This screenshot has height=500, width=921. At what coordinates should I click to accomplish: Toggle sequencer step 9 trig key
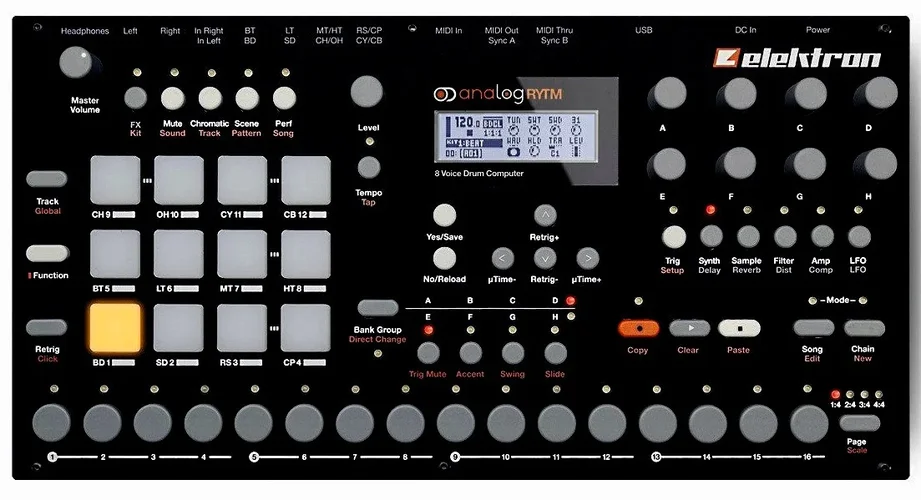point(456,422)
